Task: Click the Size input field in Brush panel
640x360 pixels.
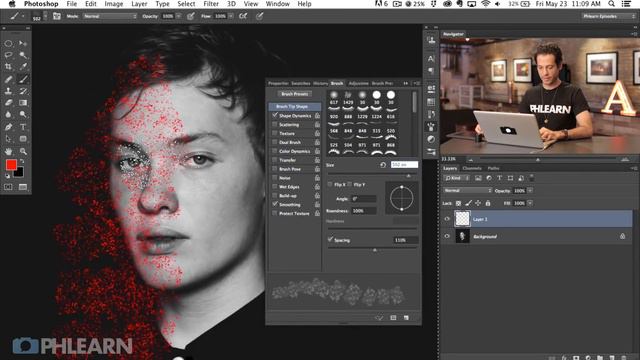Action: coord(404,164)
